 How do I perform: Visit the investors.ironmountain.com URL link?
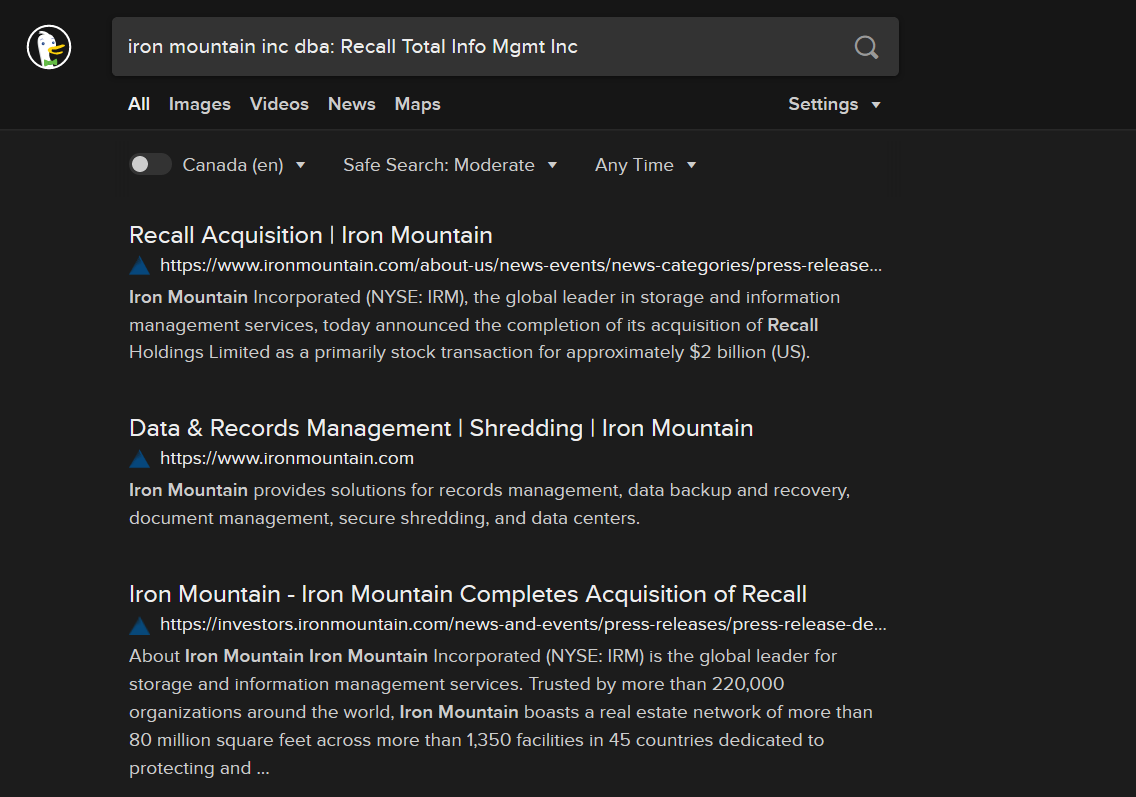click(523, 625)
